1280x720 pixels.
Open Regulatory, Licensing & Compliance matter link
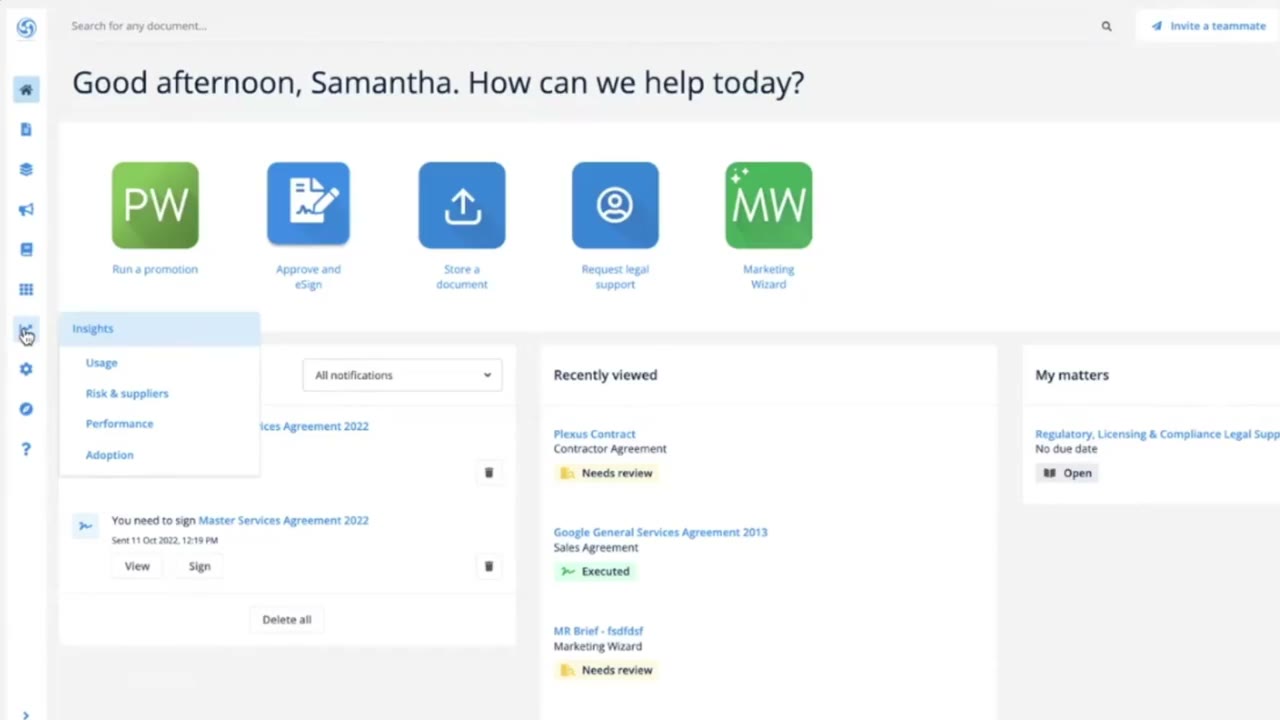(x=1157, y=434)
